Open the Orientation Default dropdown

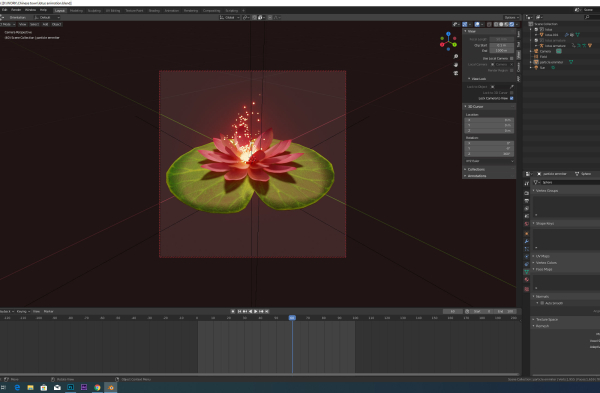pos(47,17)
